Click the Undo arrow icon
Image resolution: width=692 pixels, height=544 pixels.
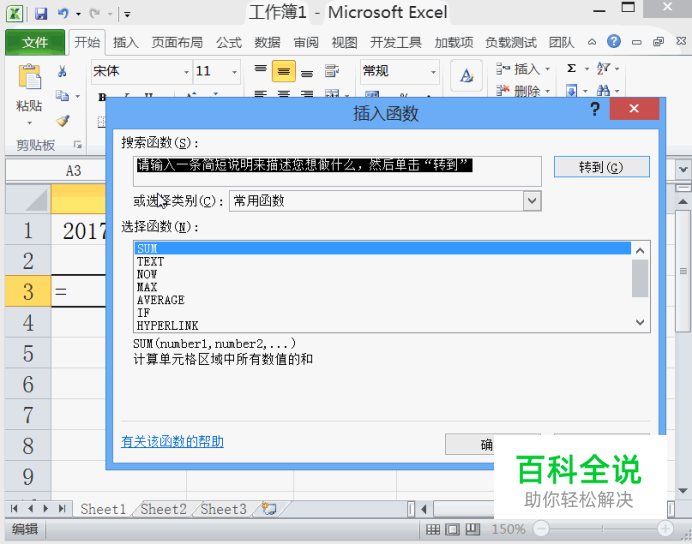(63, 14)
